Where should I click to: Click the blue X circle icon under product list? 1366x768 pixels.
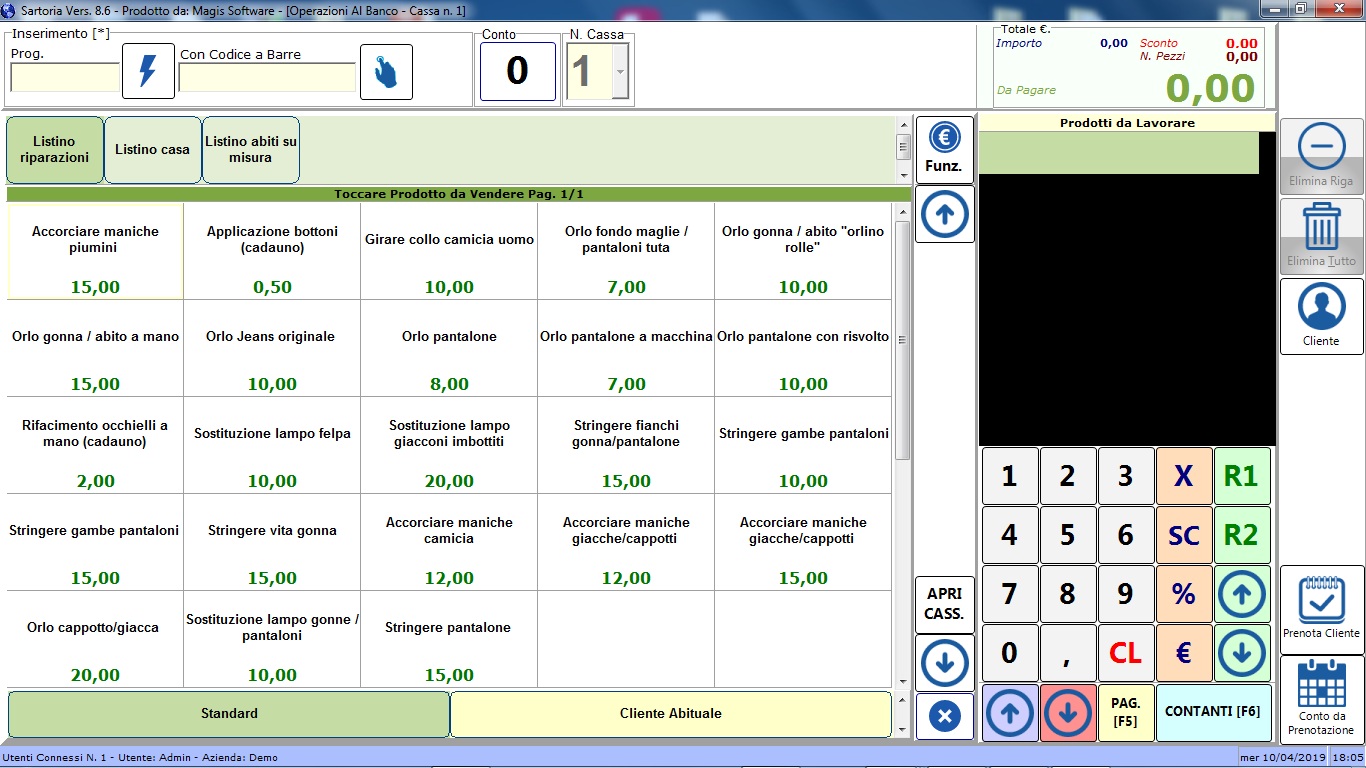[x=944, y=716]
